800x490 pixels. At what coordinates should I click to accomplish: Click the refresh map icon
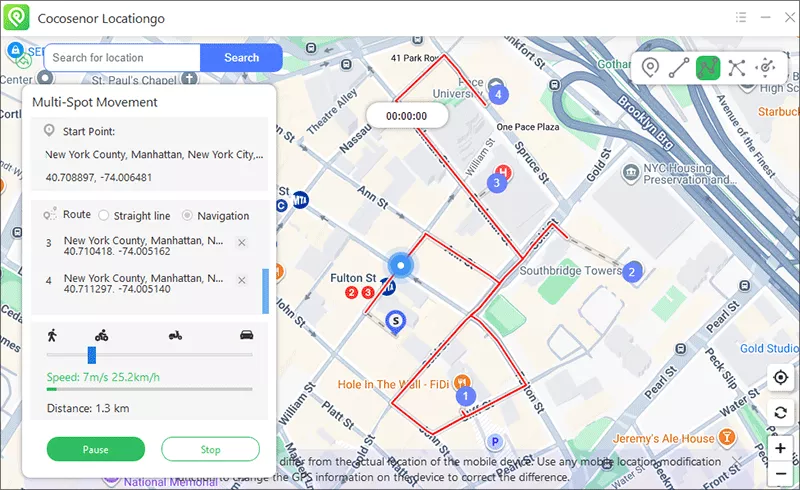pos(781,413)
